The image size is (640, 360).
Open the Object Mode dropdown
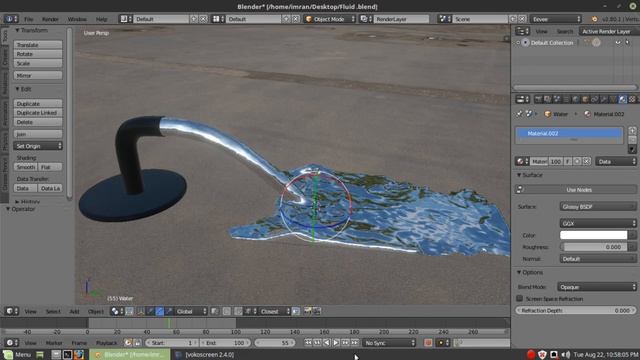pyautogui.click(x=330, y=19)
